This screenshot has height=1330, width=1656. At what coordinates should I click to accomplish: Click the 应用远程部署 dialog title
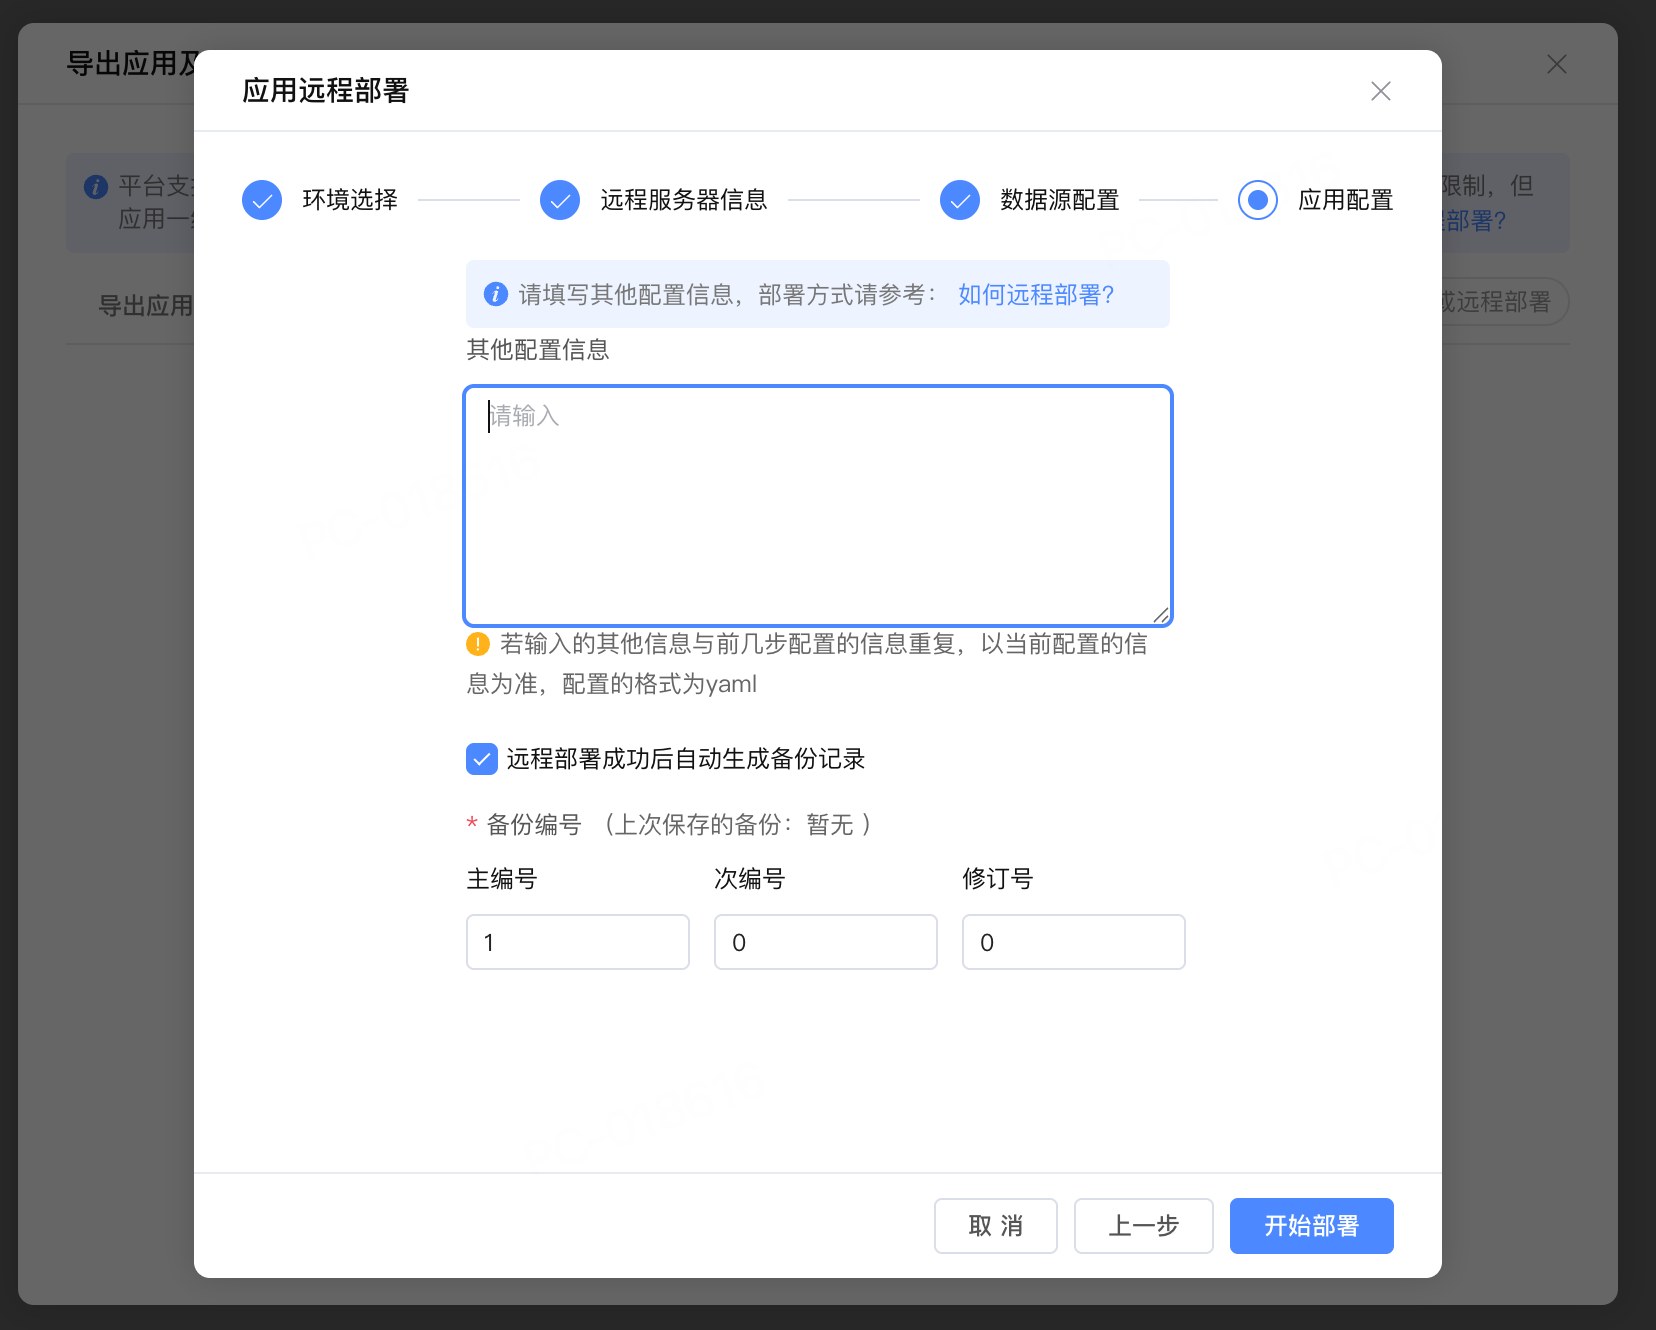pyautogui.click(x=326, y=91)
